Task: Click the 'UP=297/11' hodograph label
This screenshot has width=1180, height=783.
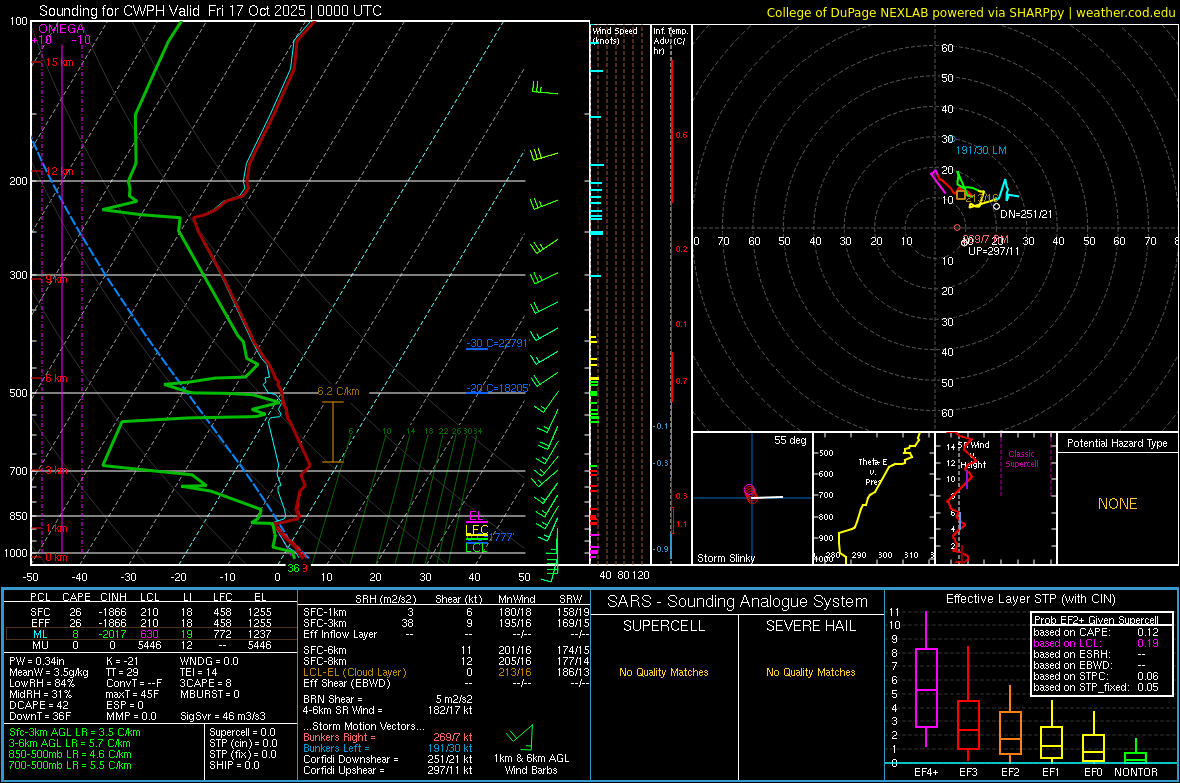Action: point(993,251)
